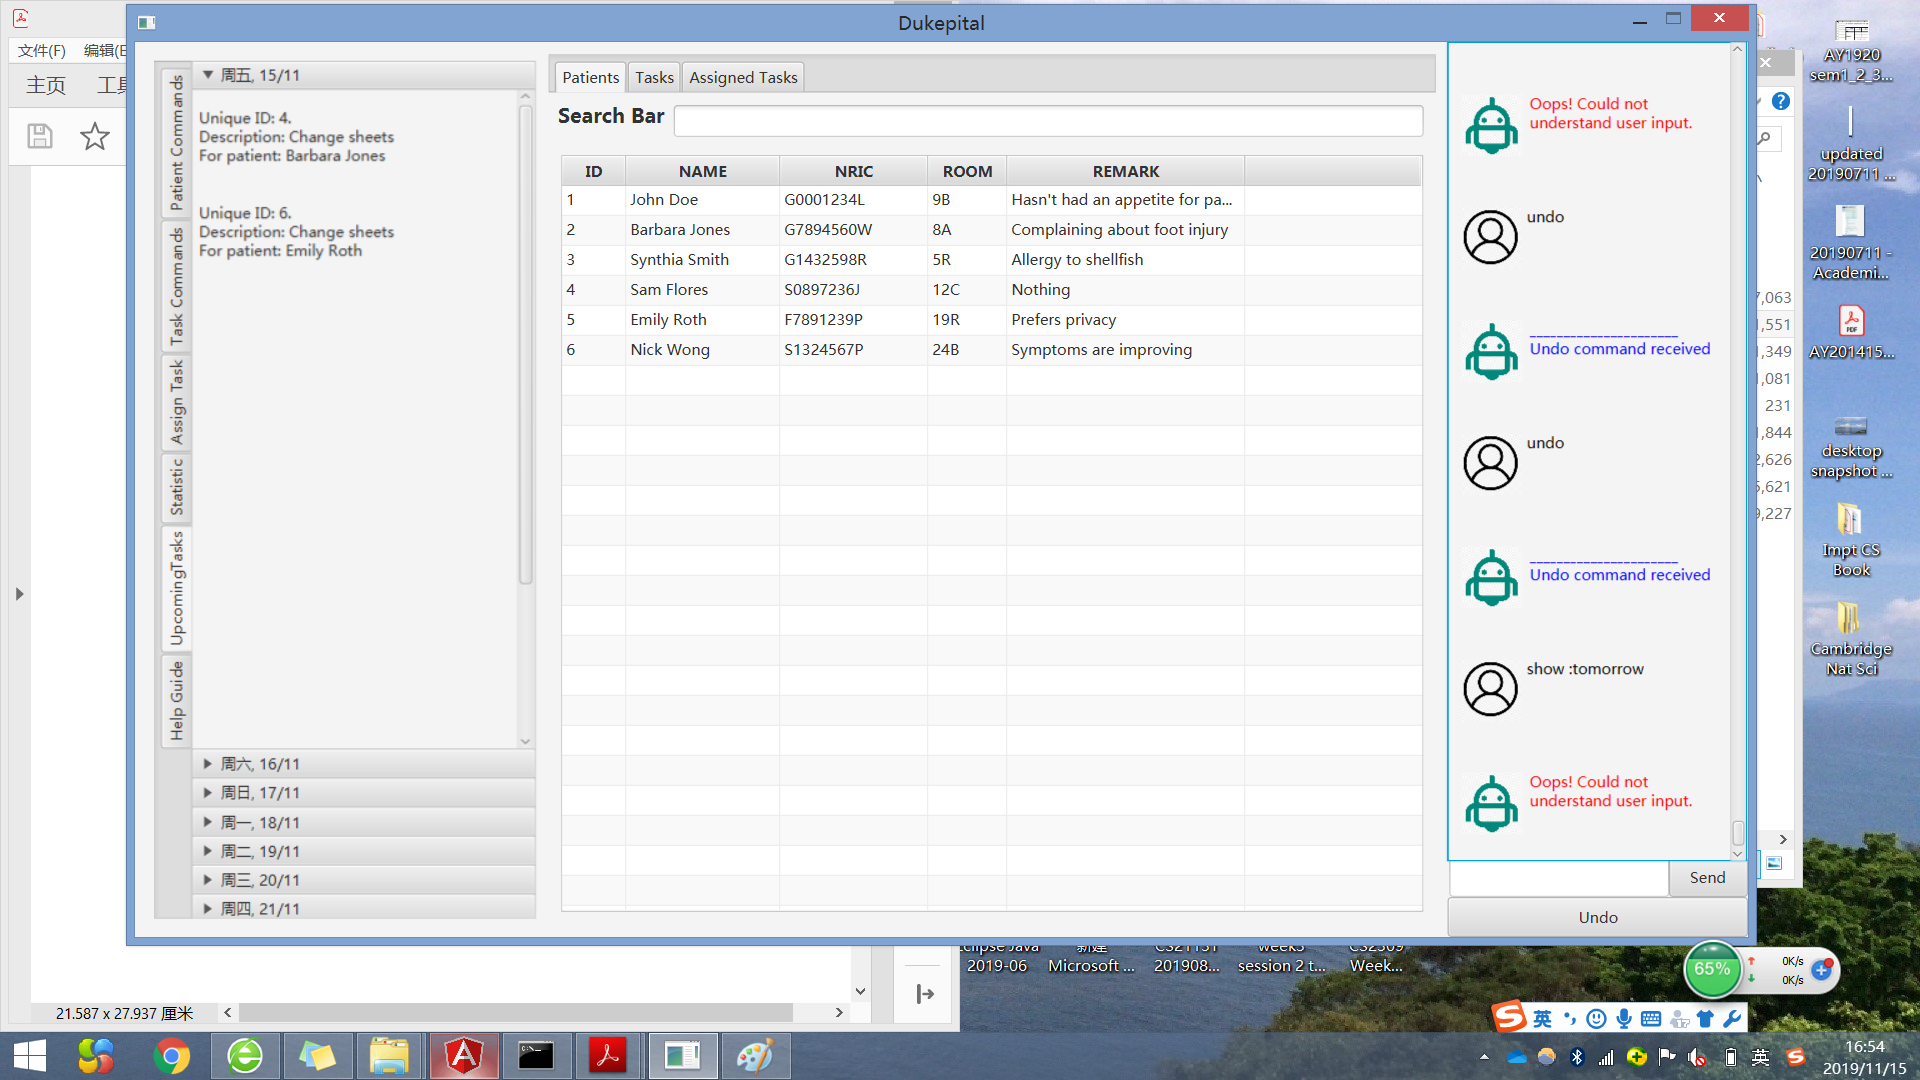Switch to the Tasks tab

pos(654,77)
